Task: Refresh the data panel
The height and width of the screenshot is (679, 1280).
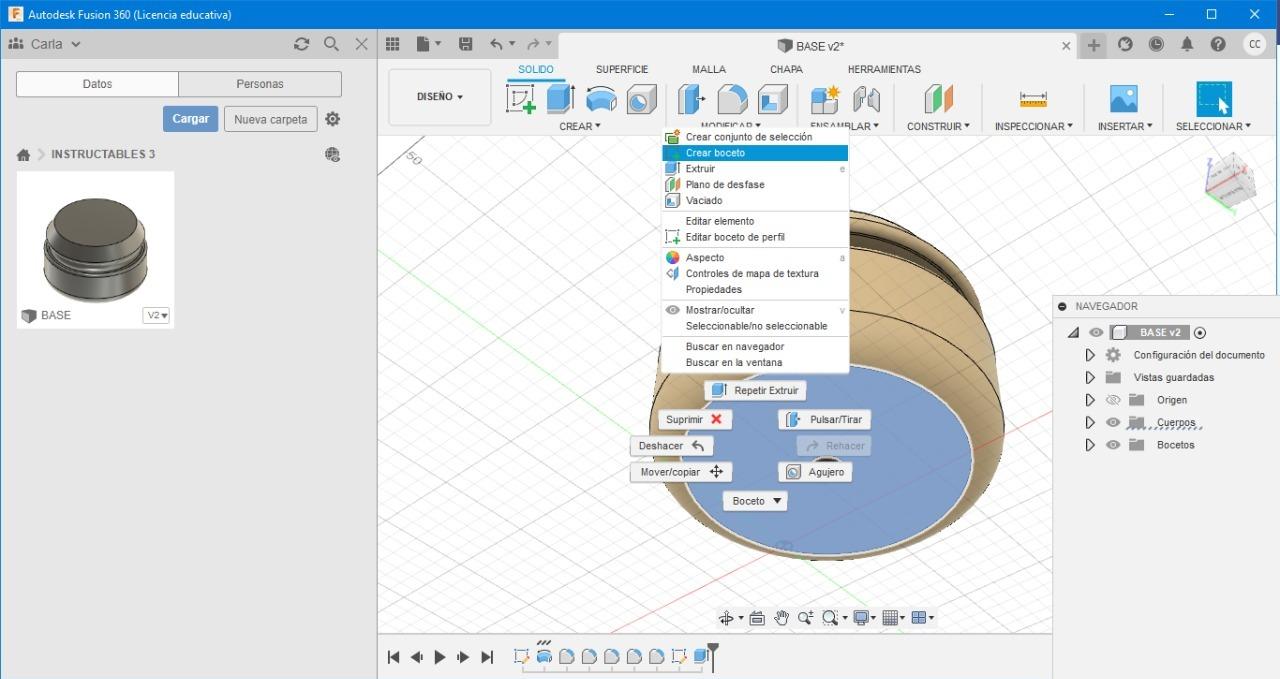Action: click(301, 44)
